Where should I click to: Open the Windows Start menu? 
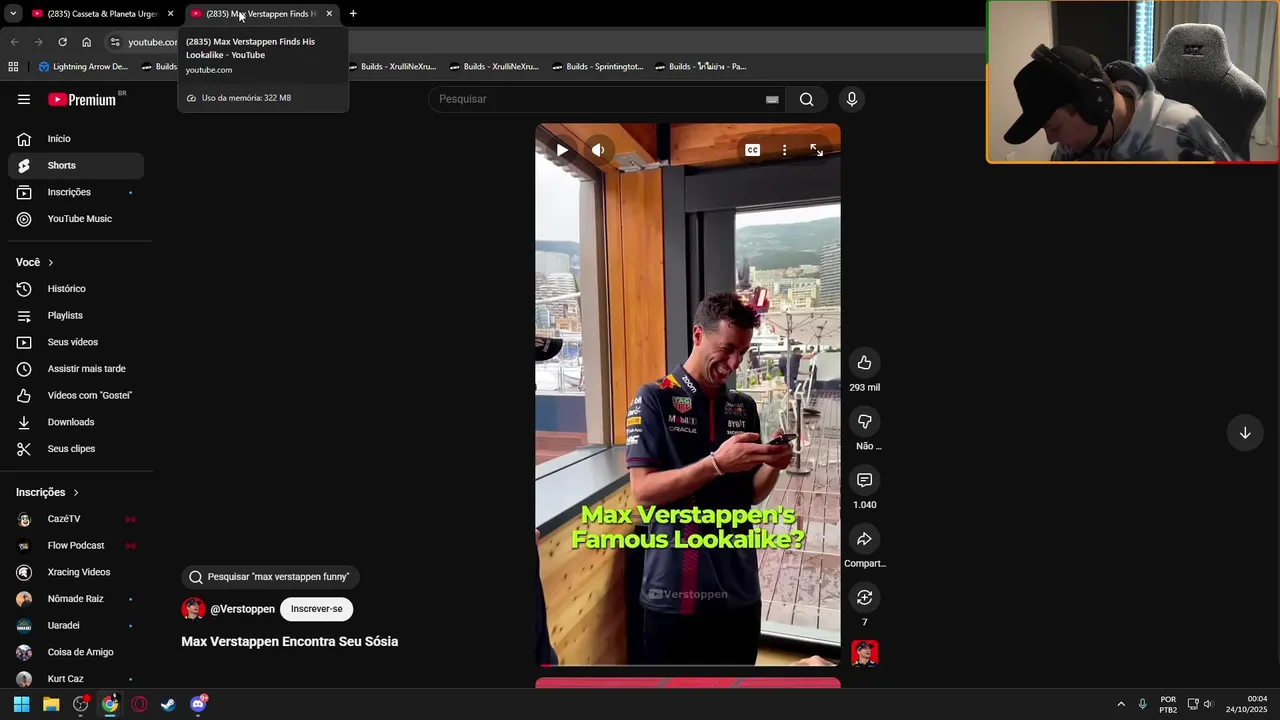click(x=21, y=704)
